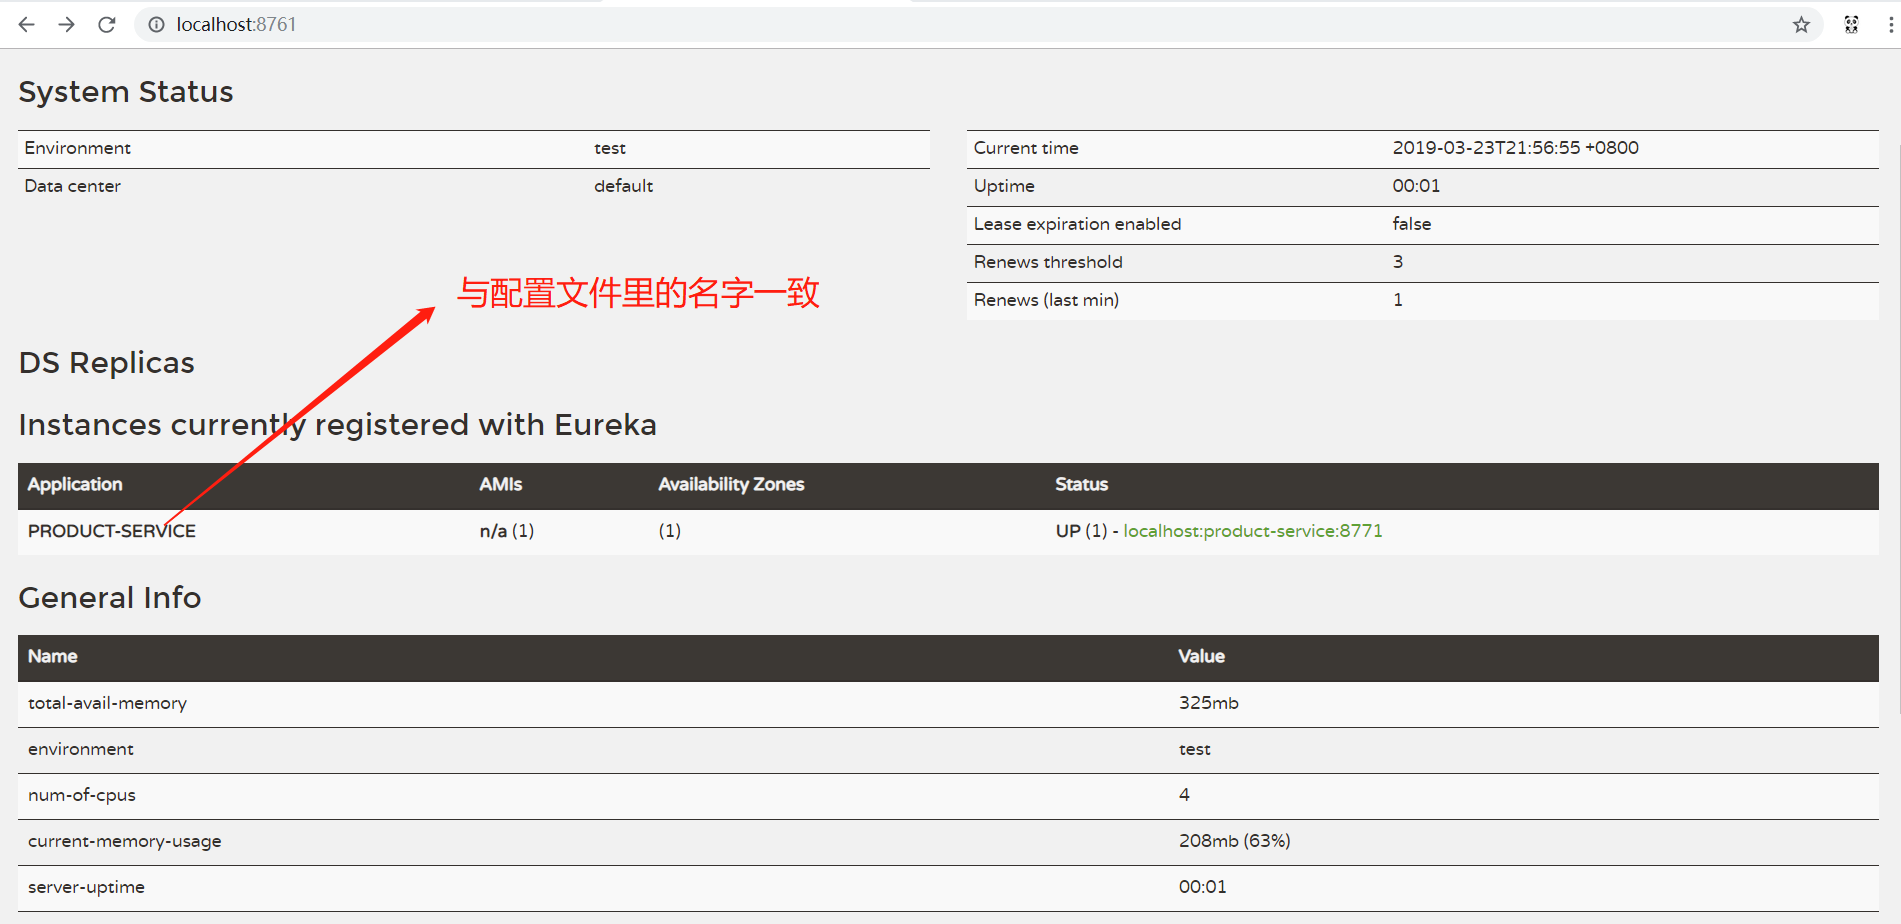View site info icon beside localhost address
This screenshot has height=924, width=1901.
(156, 24)
